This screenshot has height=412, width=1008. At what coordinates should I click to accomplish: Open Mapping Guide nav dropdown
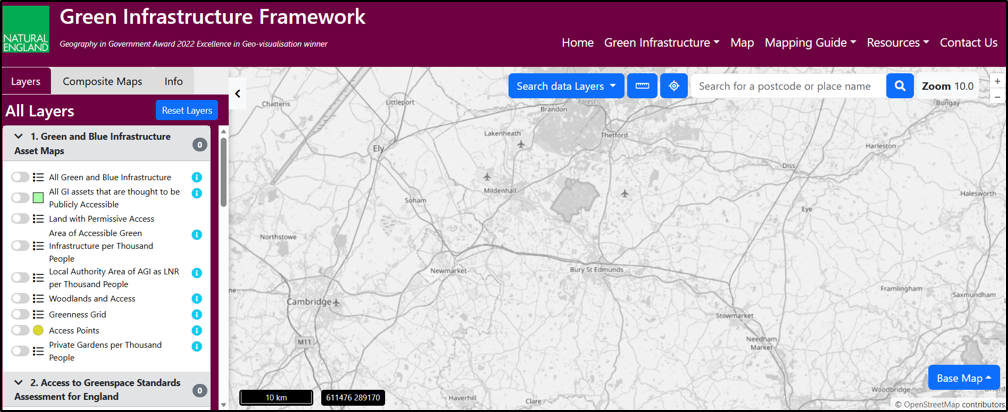(810, 43)
